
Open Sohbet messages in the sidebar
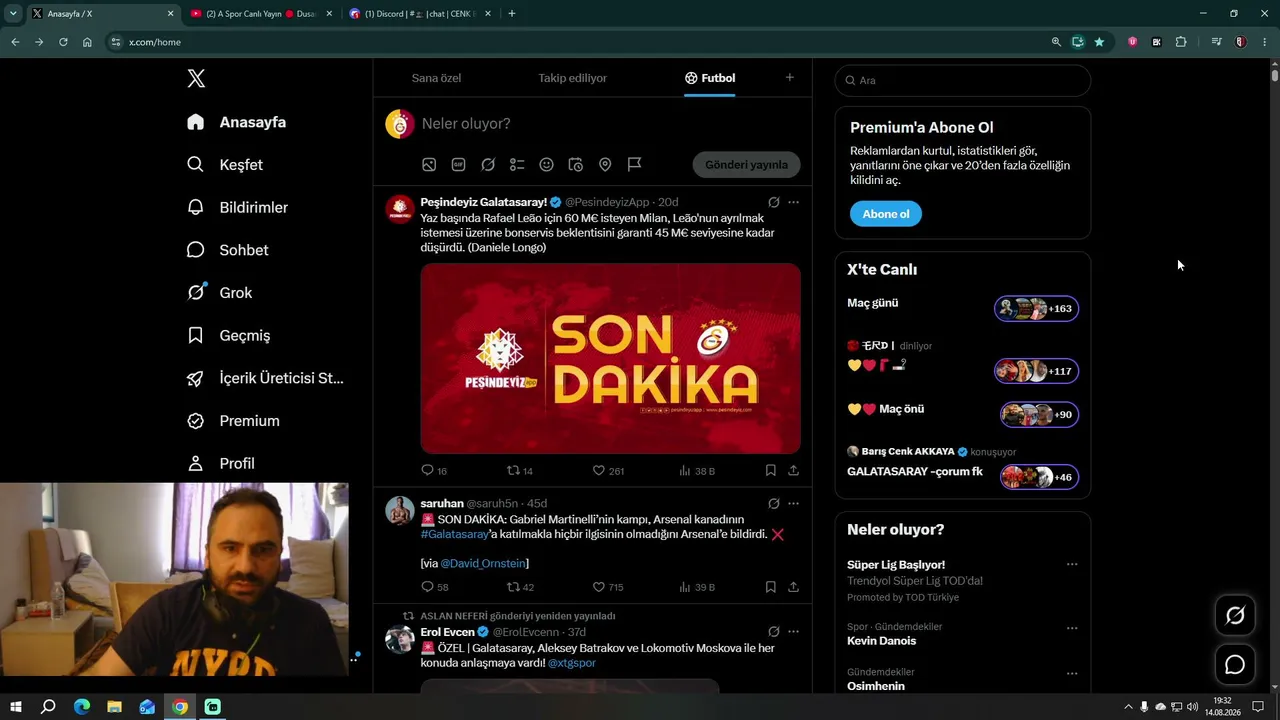pos(227,250)
